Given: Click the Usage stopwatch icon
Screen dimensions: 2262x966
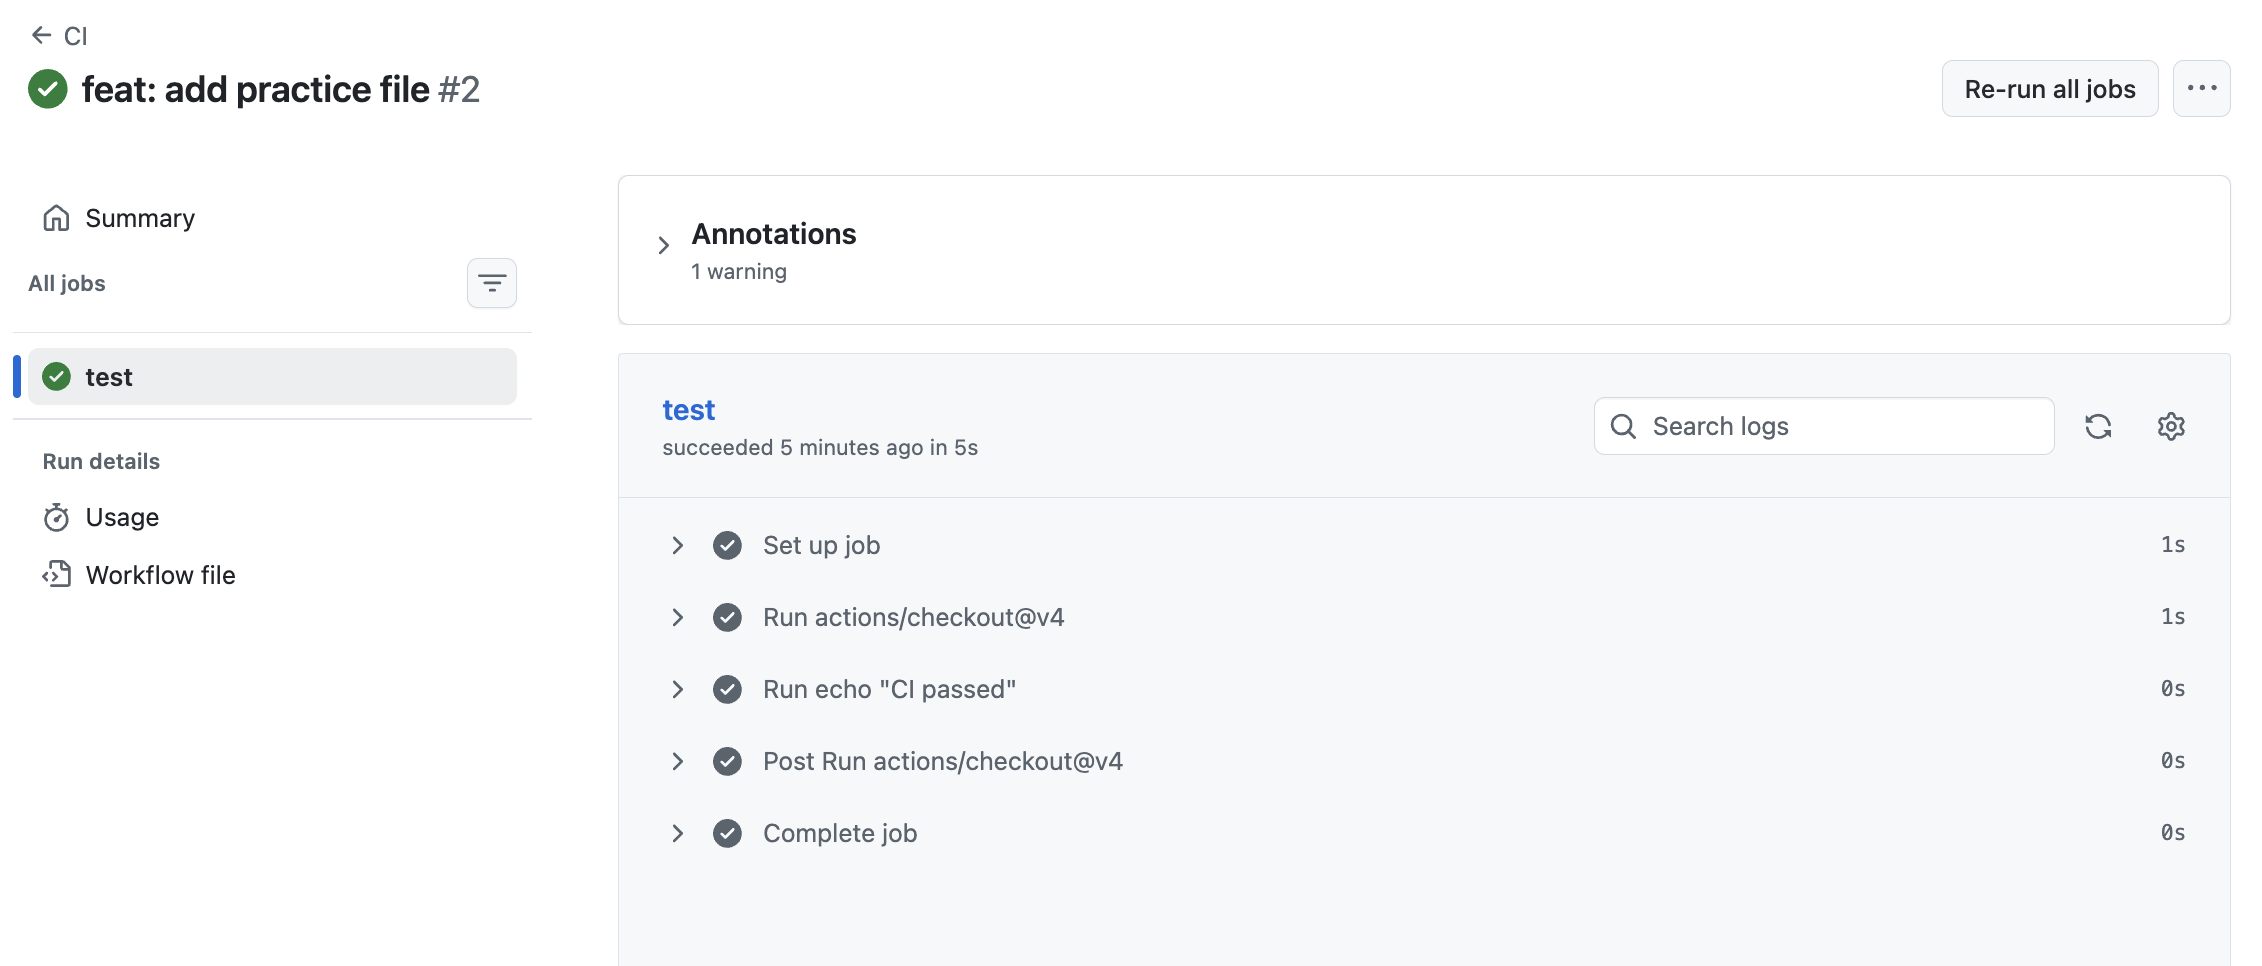Looking at the screenshot, I should (x=56, y=517).
